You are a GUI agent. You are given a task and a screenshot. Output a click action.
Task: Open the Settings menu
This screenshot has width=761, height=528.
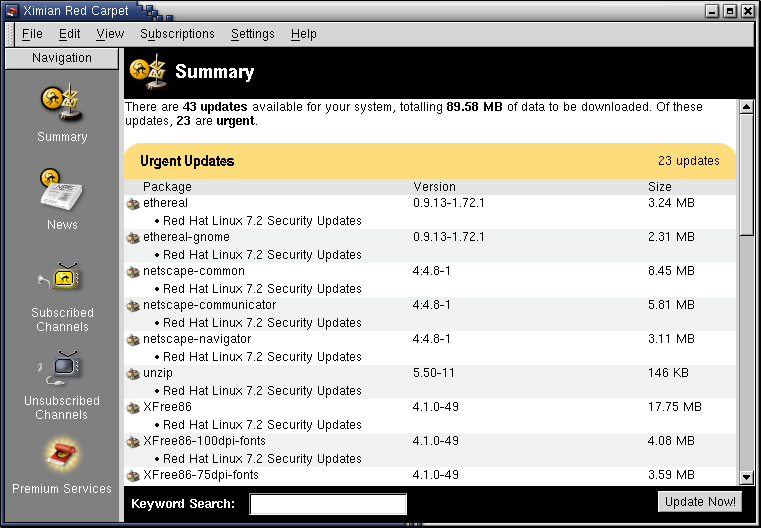tap(252, 34)
